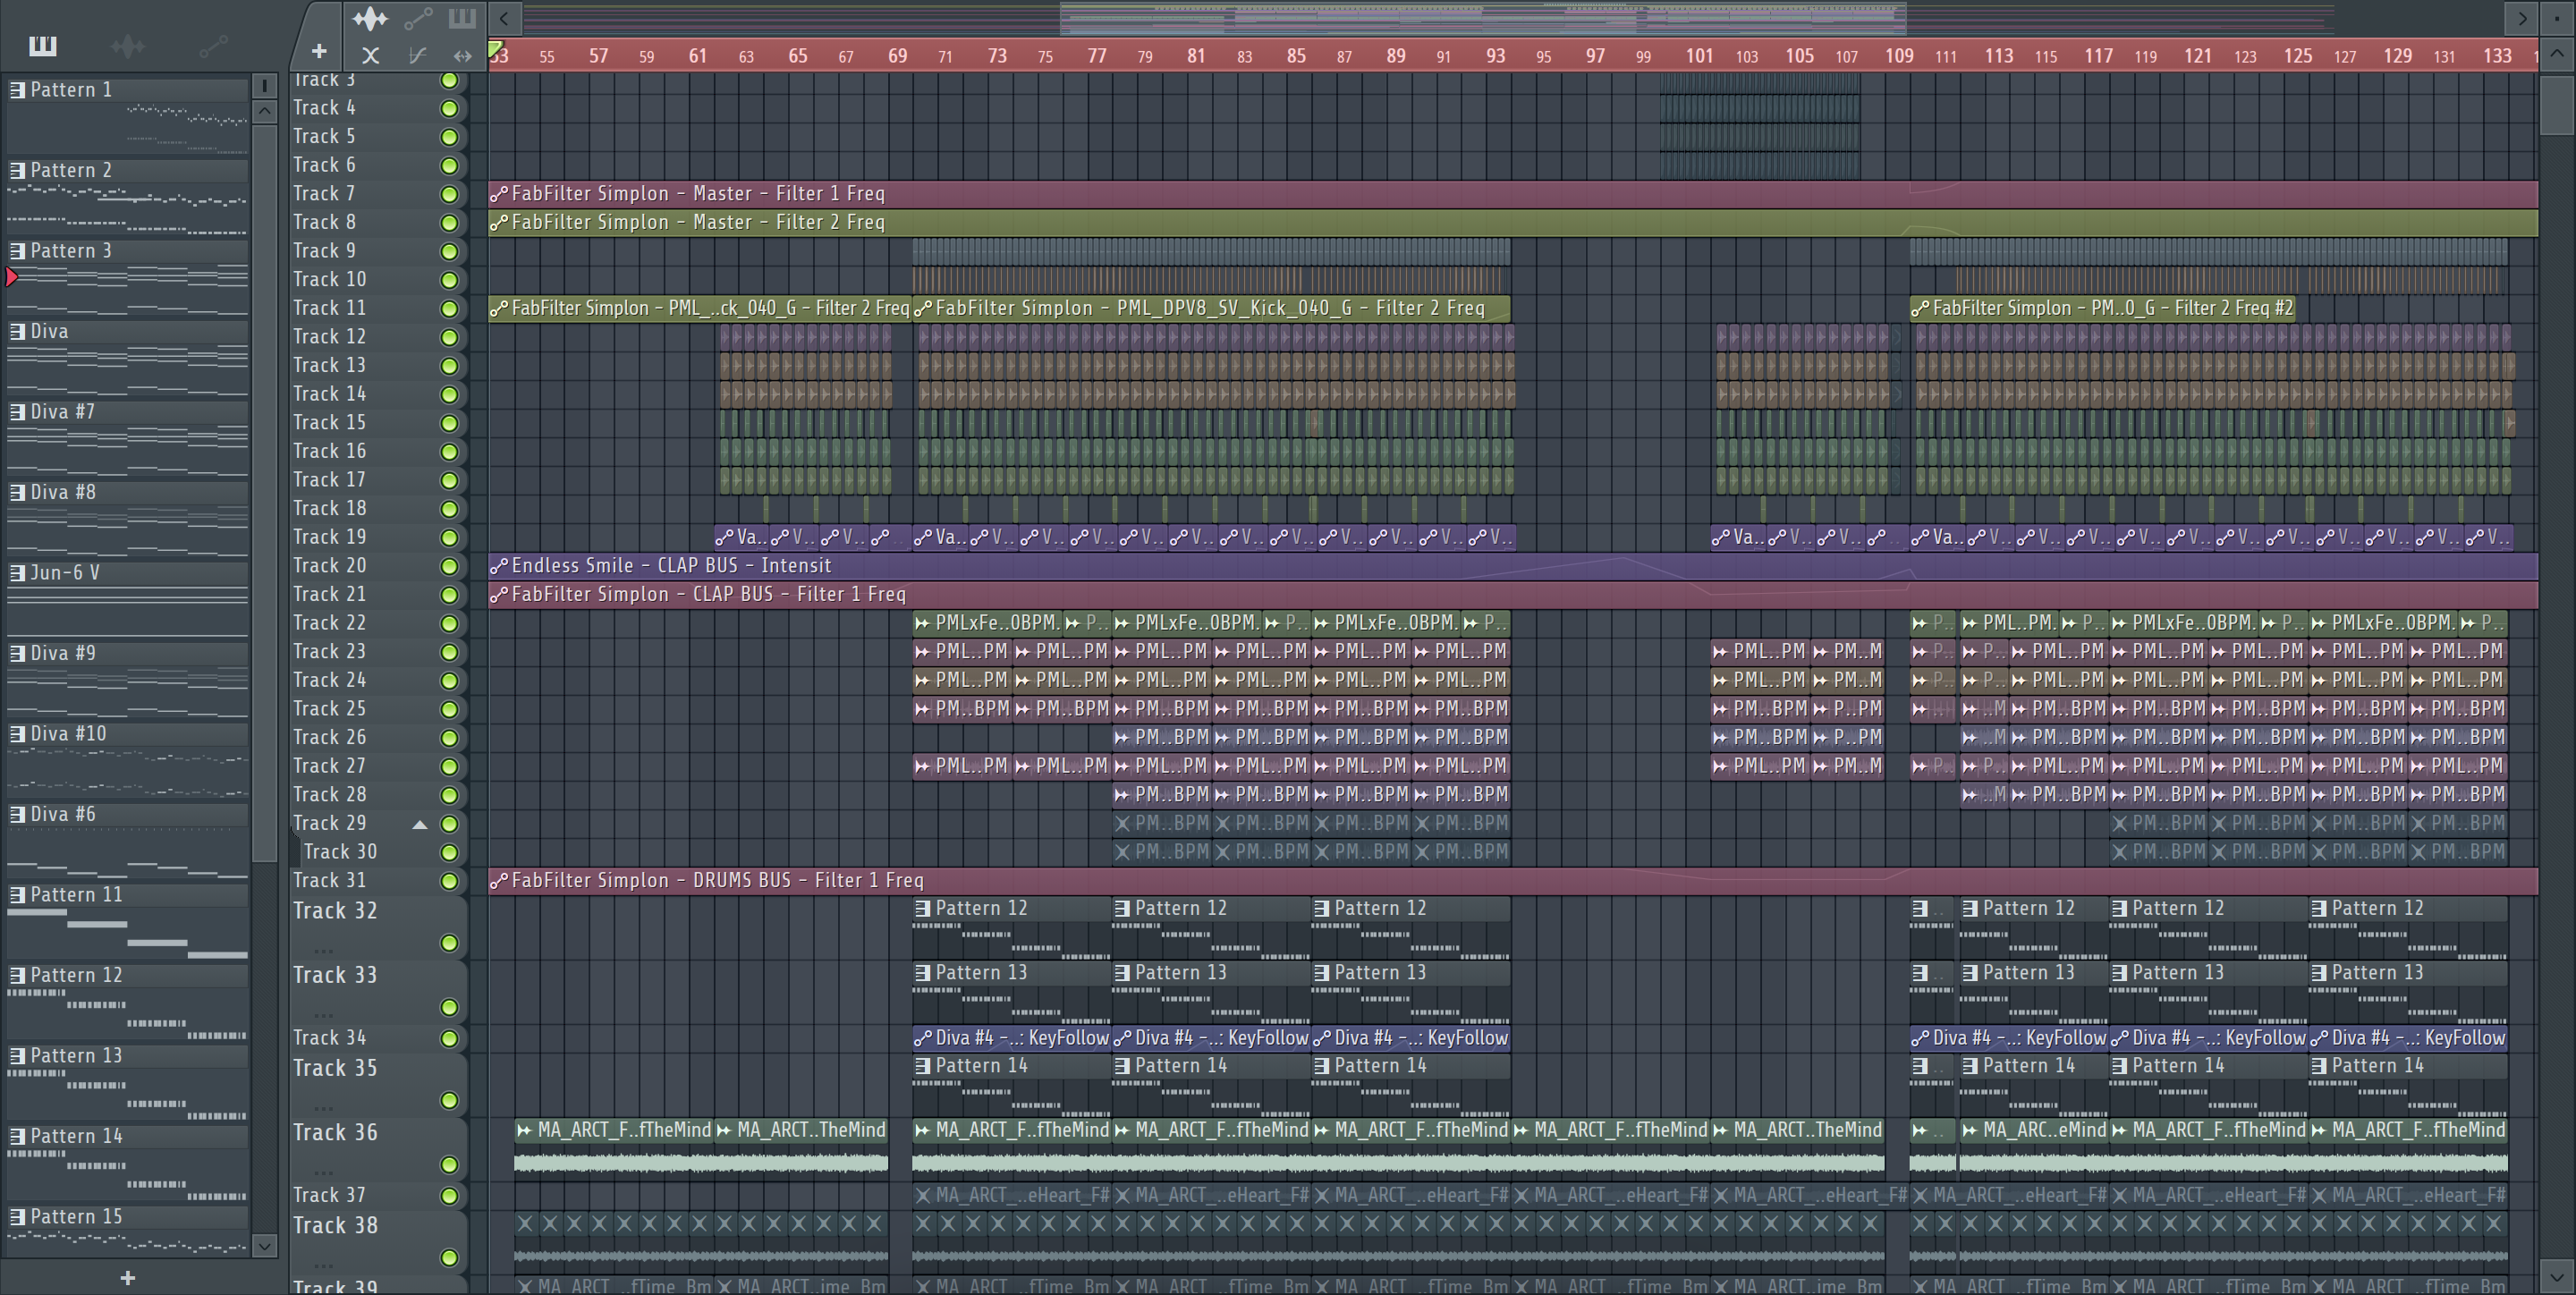Click the Diva #7 pattern icon
The height and width of the screenshot is (1295, 2576).
tap(17, 412)
